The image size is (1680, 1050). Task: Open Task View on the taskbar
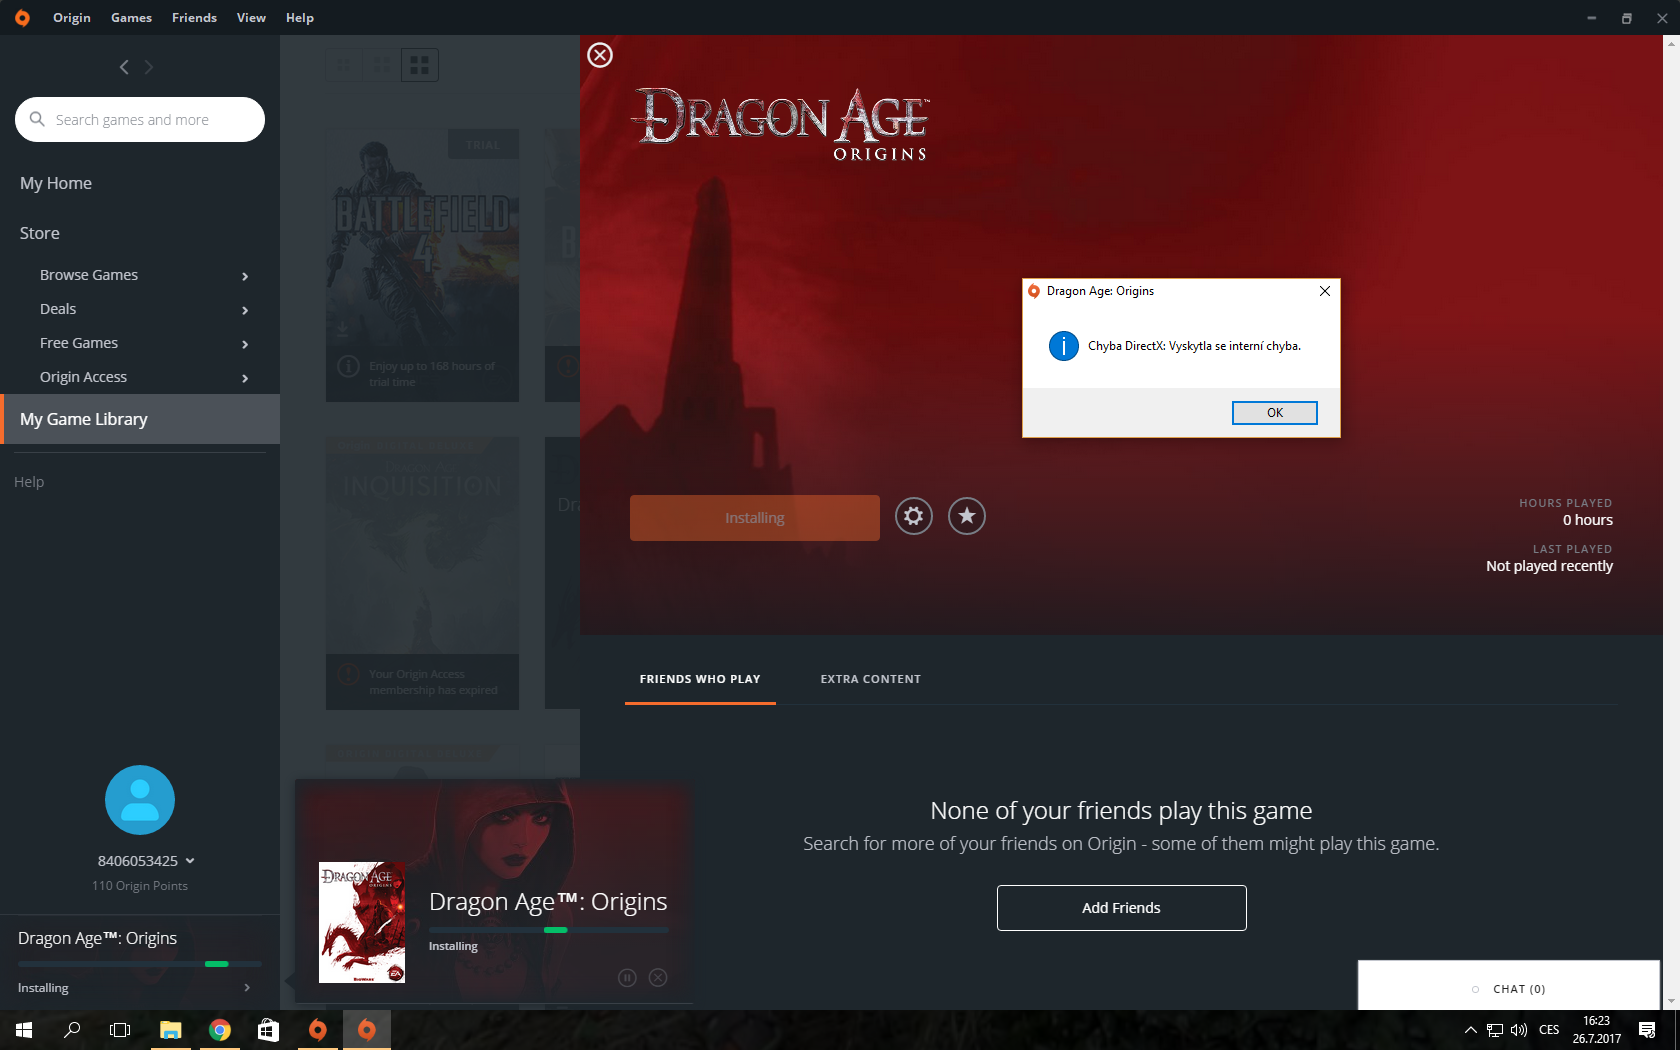pos(120,1030)
